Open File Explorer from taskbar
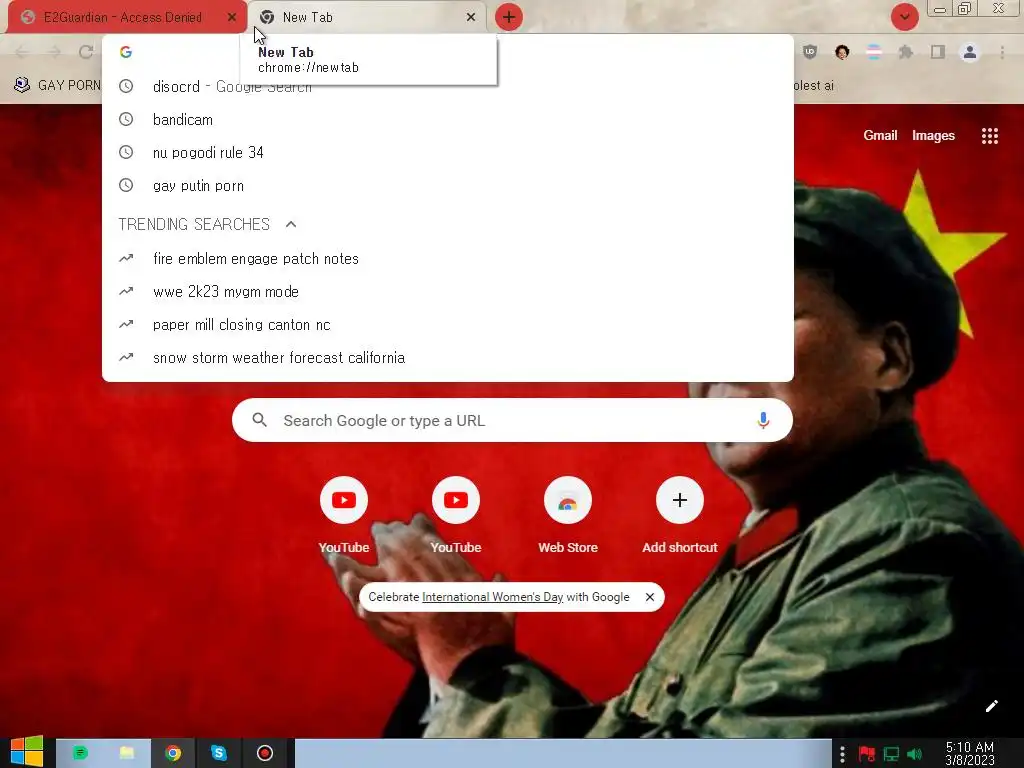Screen dimensions: 1024x768 127,754
